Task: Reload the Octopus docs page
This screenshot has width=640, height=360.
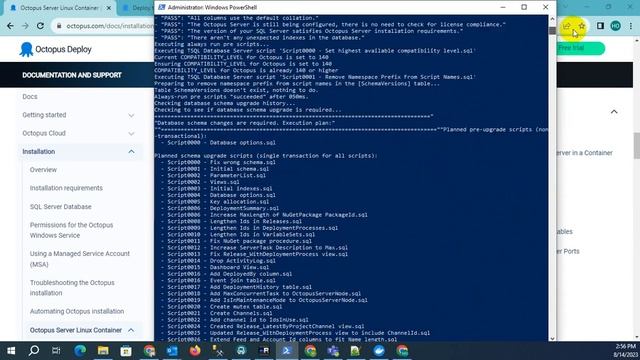Action: click(40, 26)
